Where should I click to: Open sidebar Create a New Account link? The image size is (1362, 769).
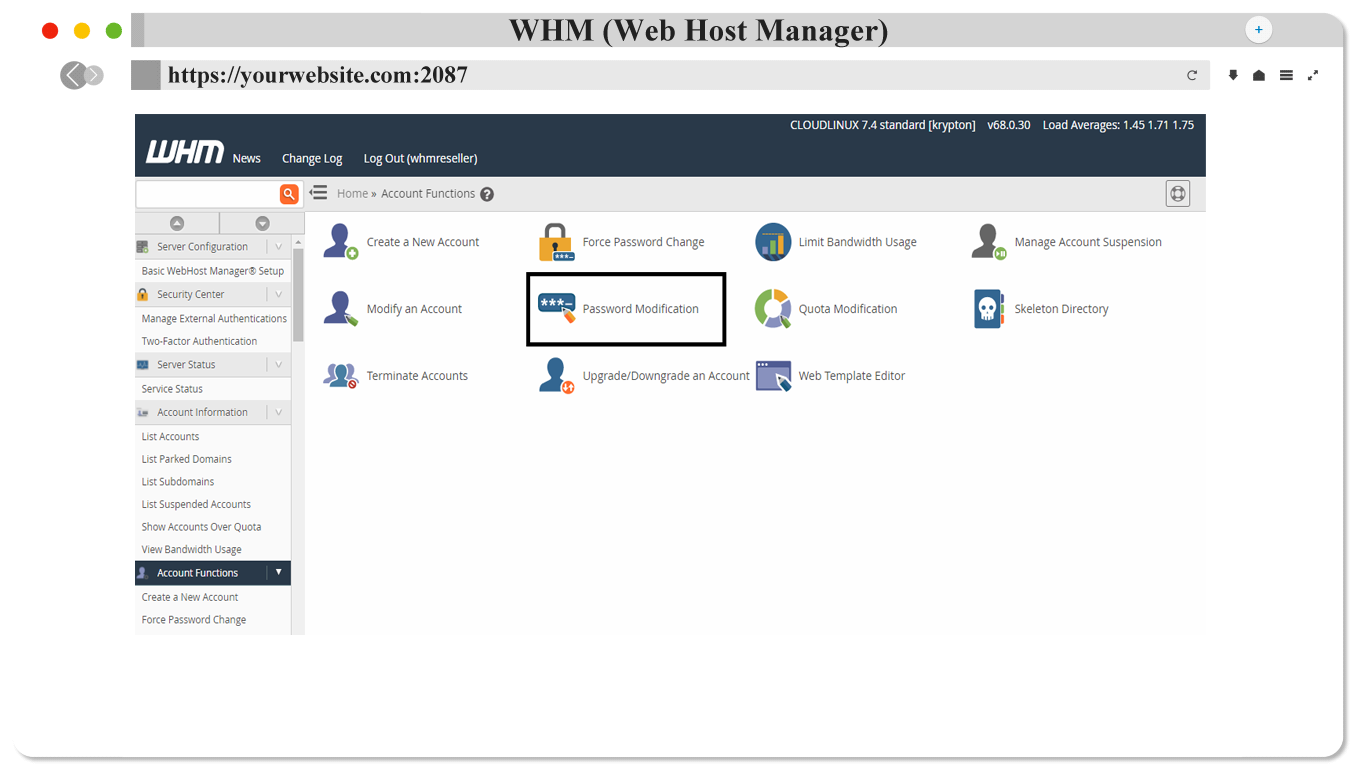[x=190, y=597]
